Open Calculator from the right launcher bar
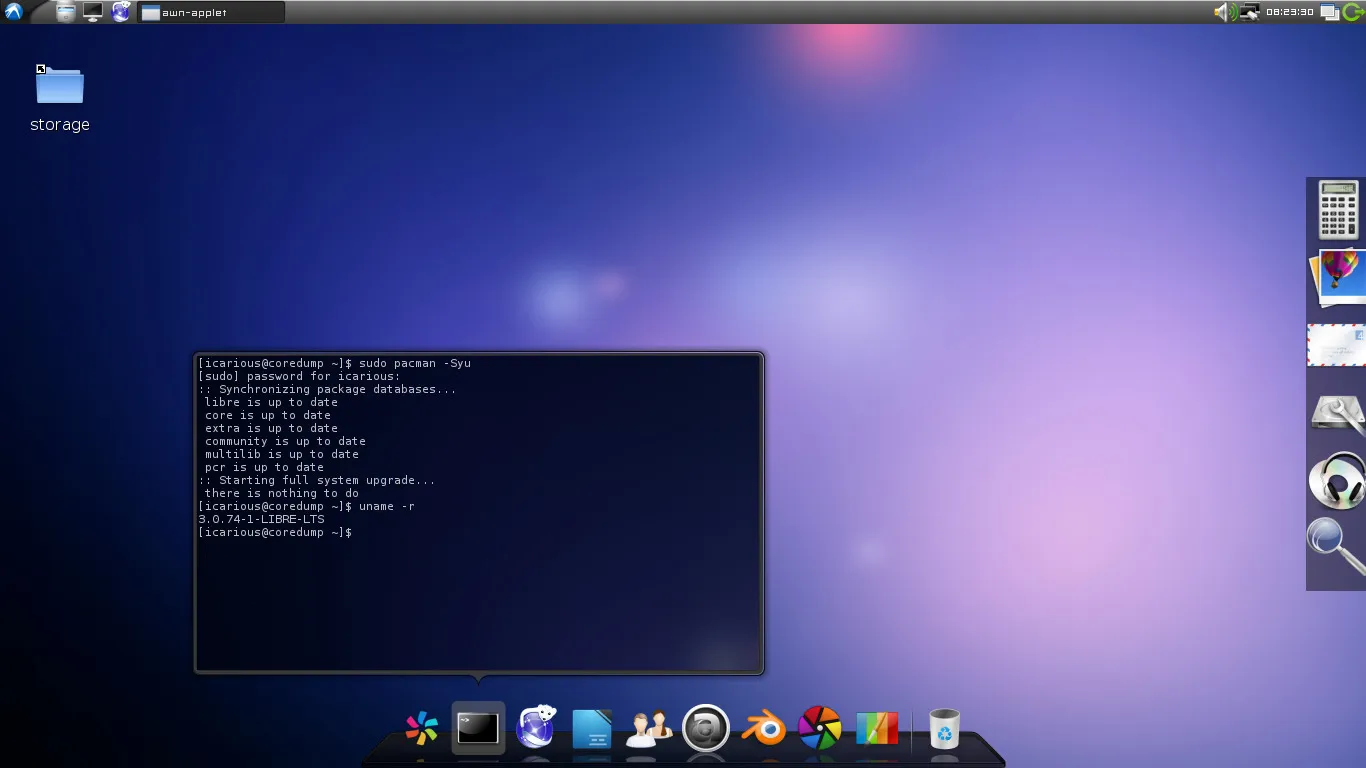1366x768 pixels. pos(1336,212)
